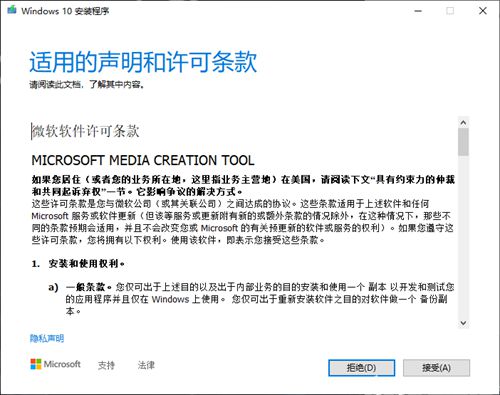
Task: Click the scrollbar up arrow
Action: tap(463, 123)
